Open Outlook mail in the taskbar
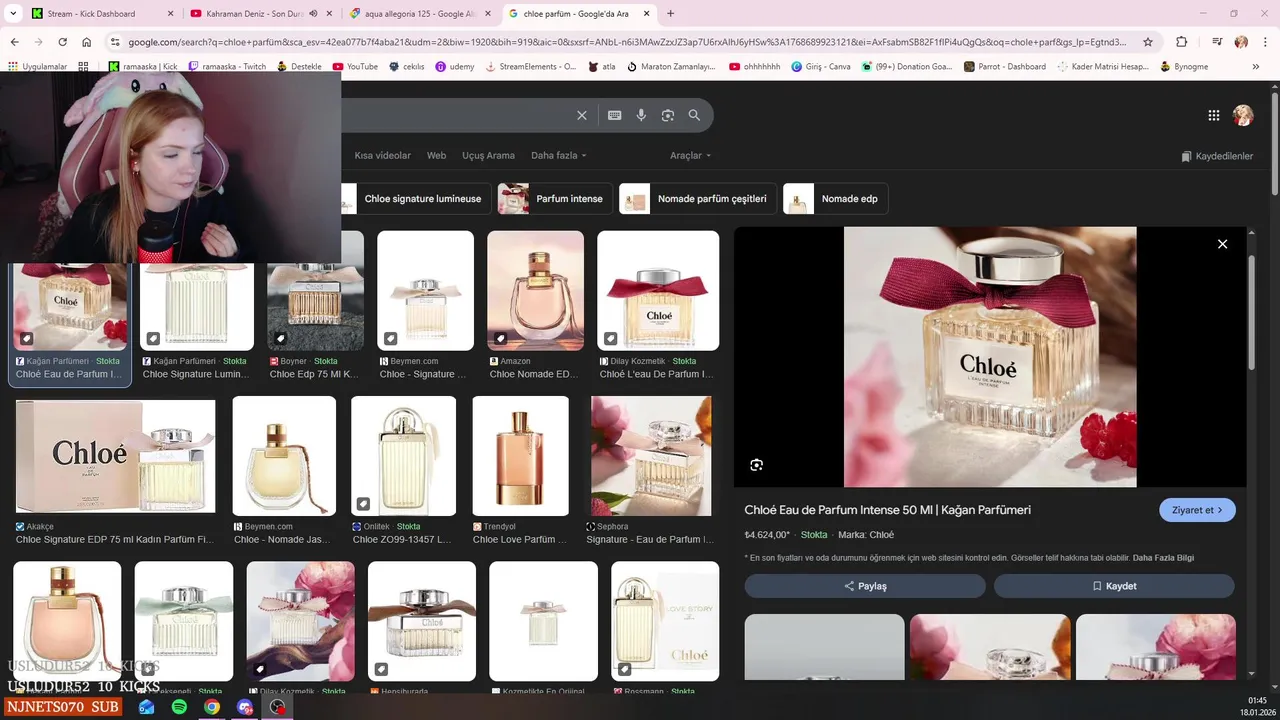Viewport: 1280px width, 720px height. pyautogui.click(x=147, y=707)
